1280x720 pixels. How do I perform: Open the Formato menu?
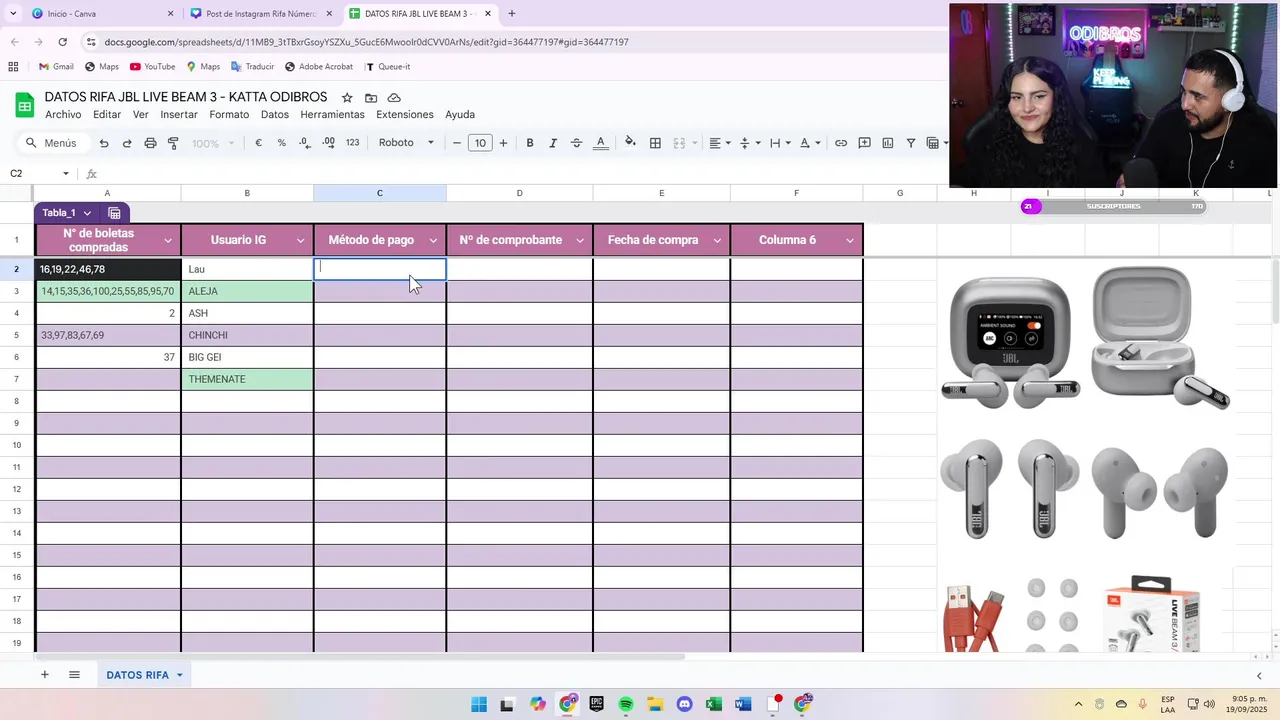tap(229, 114)
